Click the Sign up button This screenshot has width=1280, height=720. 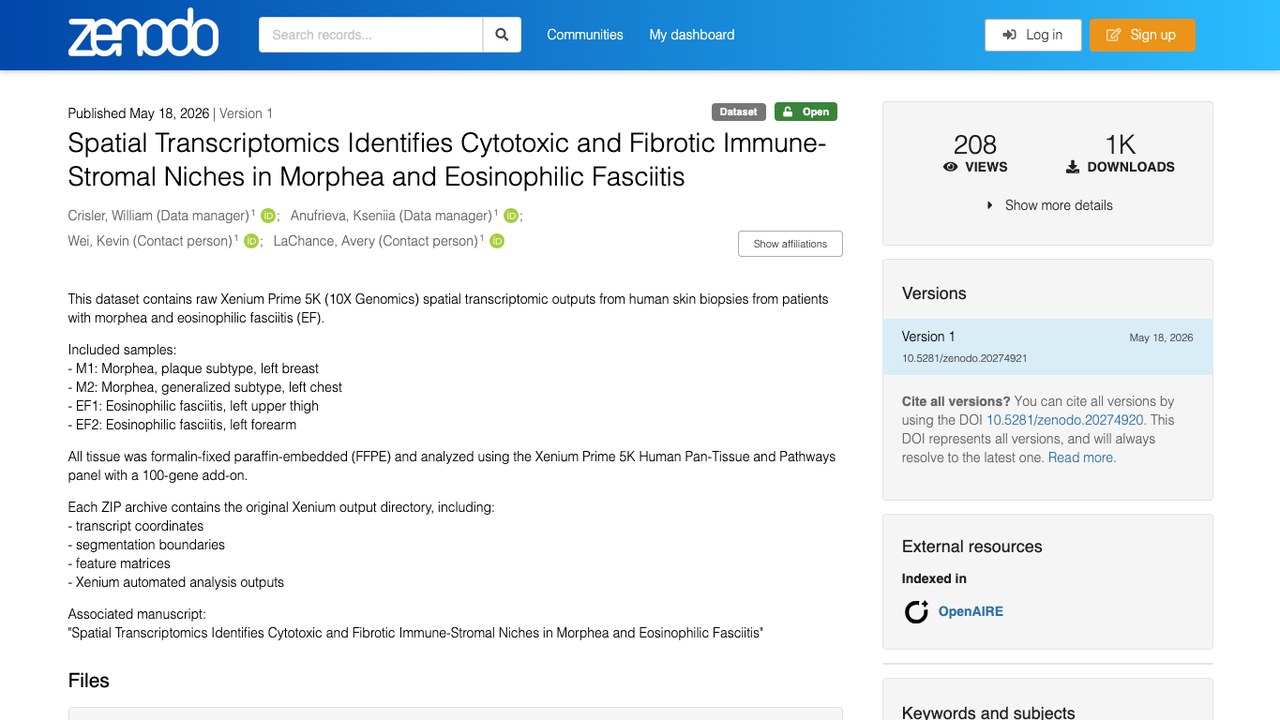[1142, 35]
